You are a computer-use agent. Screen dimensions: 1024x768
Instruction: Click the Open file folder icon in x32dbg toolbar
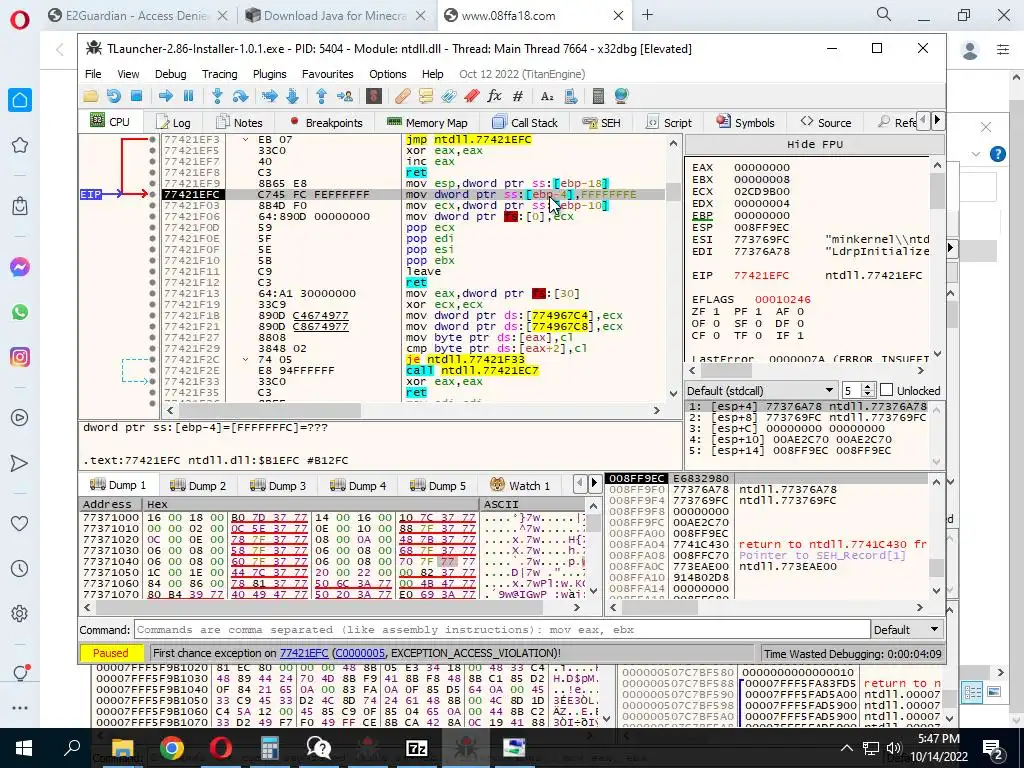(x=91, y=97)
